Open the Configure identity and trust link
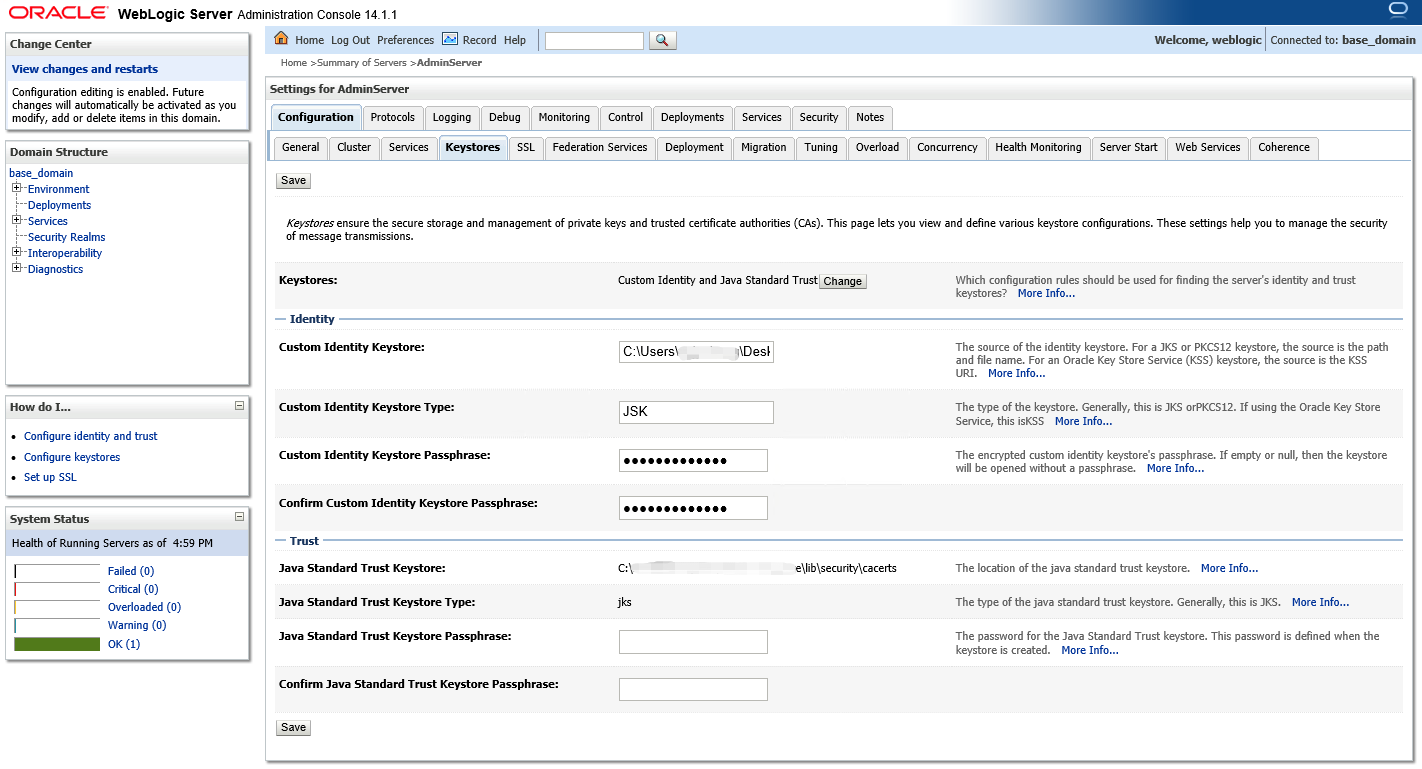 tap(90, 436)
